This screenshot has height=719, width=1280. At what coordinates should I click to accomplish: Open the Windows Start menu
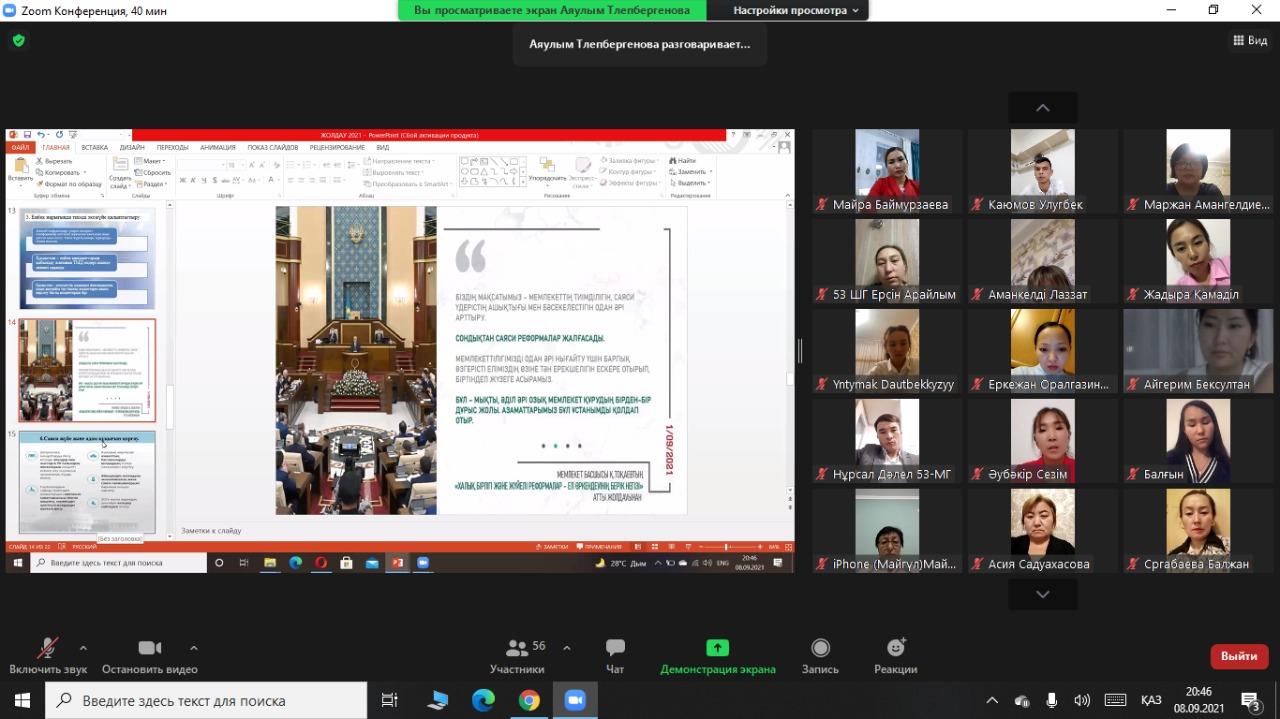(x=22, y=700)
